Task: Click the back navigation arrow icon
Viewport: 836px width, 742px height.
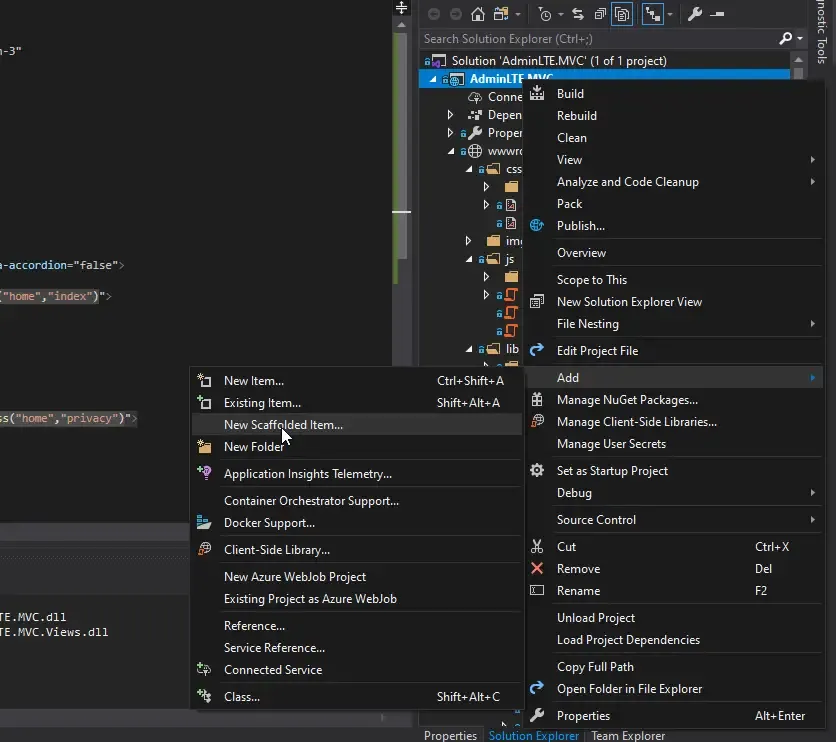Action: point(432,14)
